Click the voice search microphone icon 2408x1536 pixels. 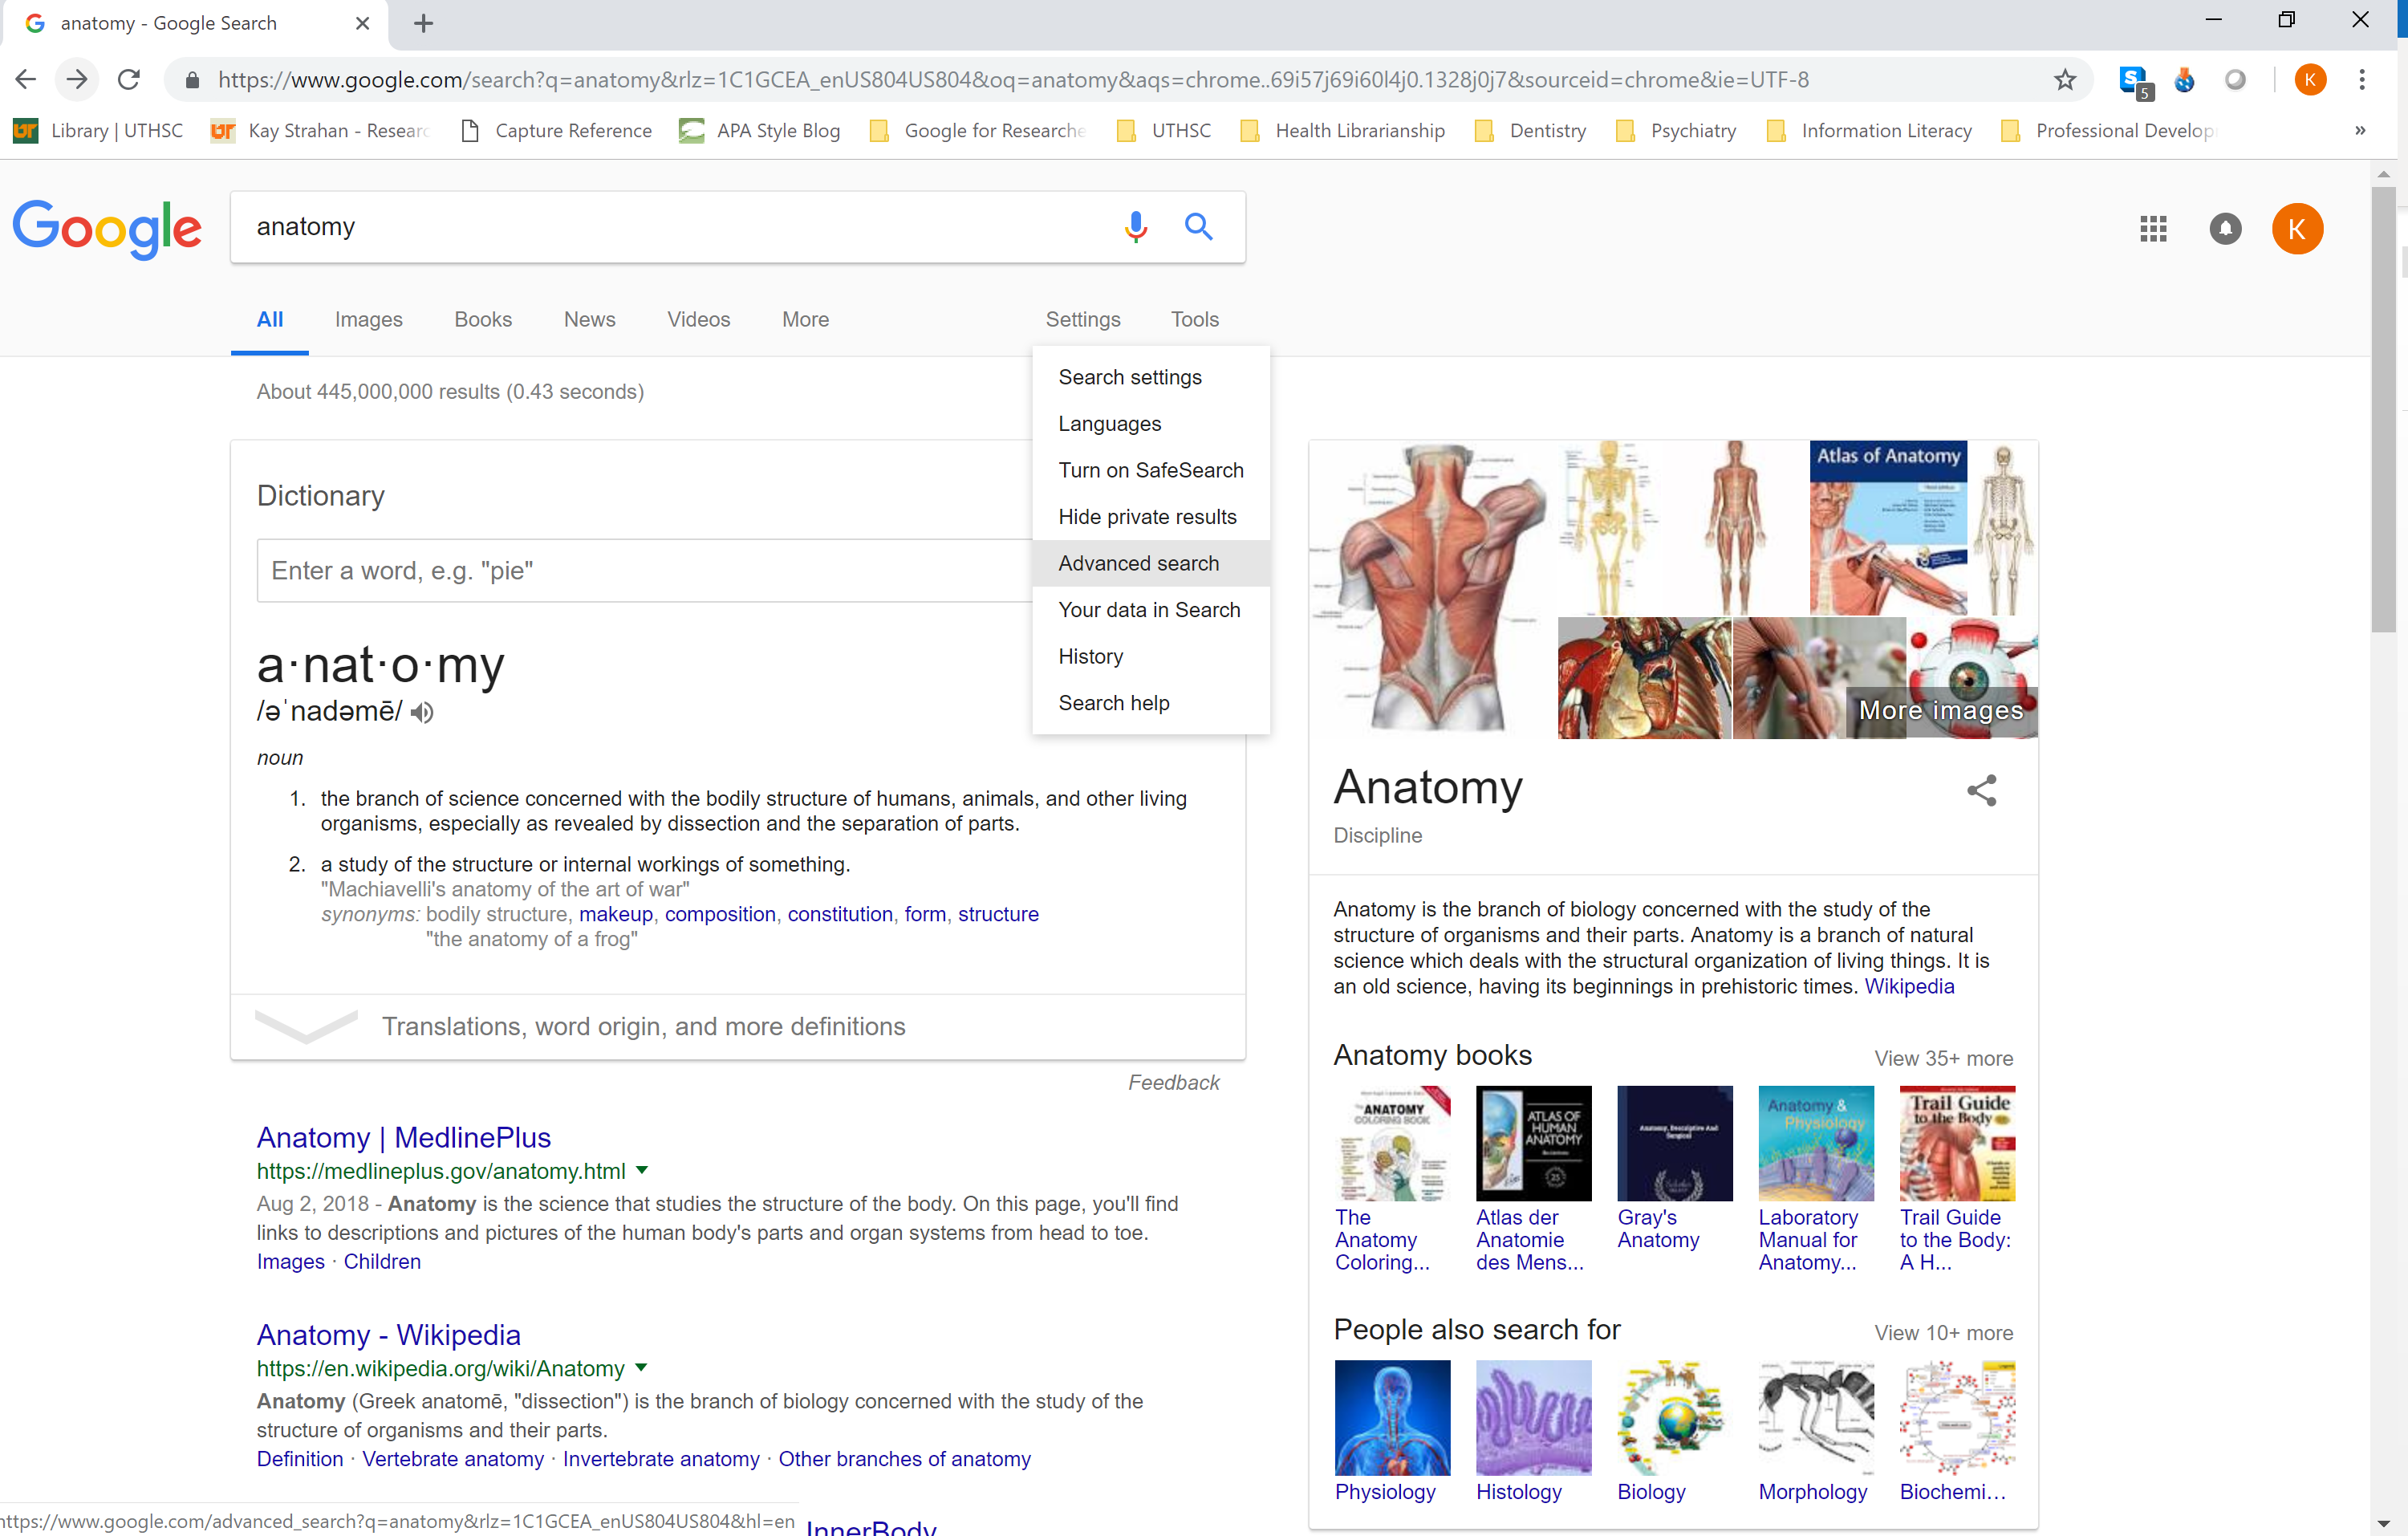click(x=1135, y=227)
